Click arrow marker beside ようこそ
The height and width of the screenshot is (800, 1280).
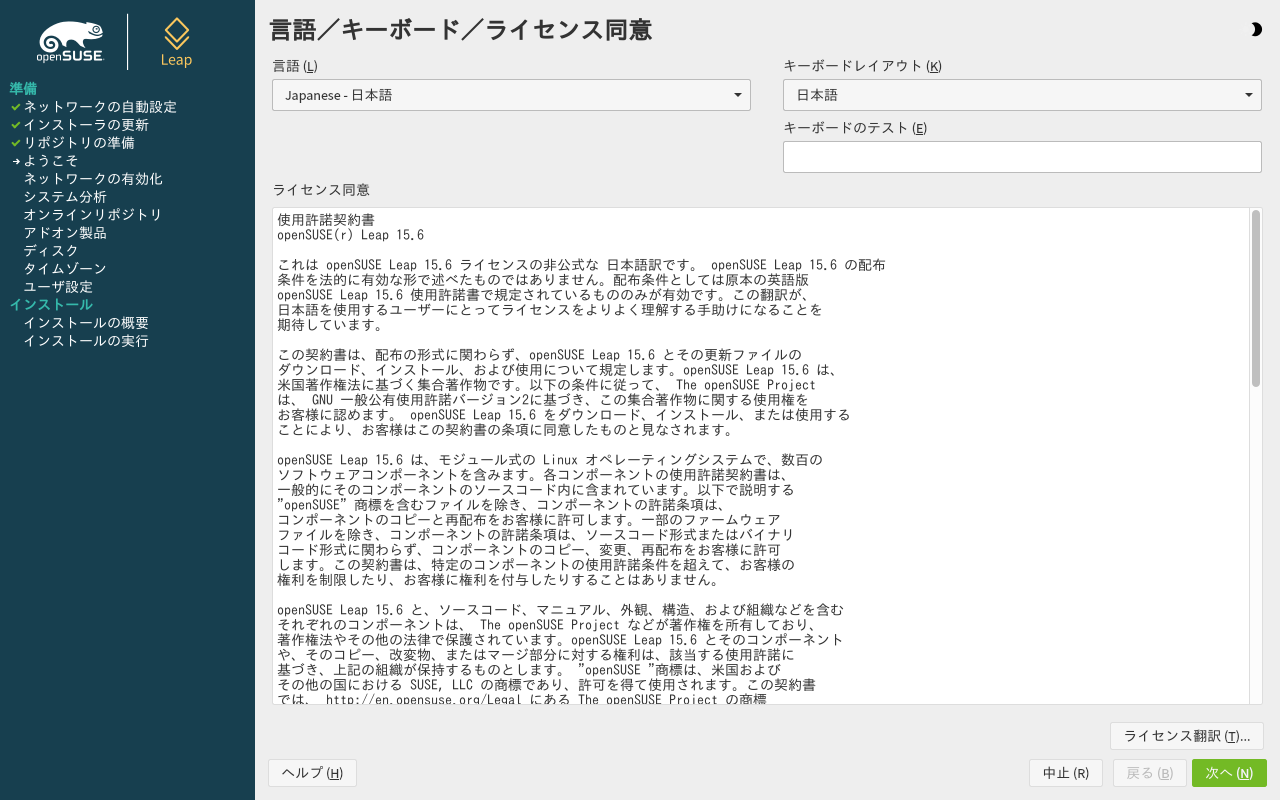[x=16, y=161]
